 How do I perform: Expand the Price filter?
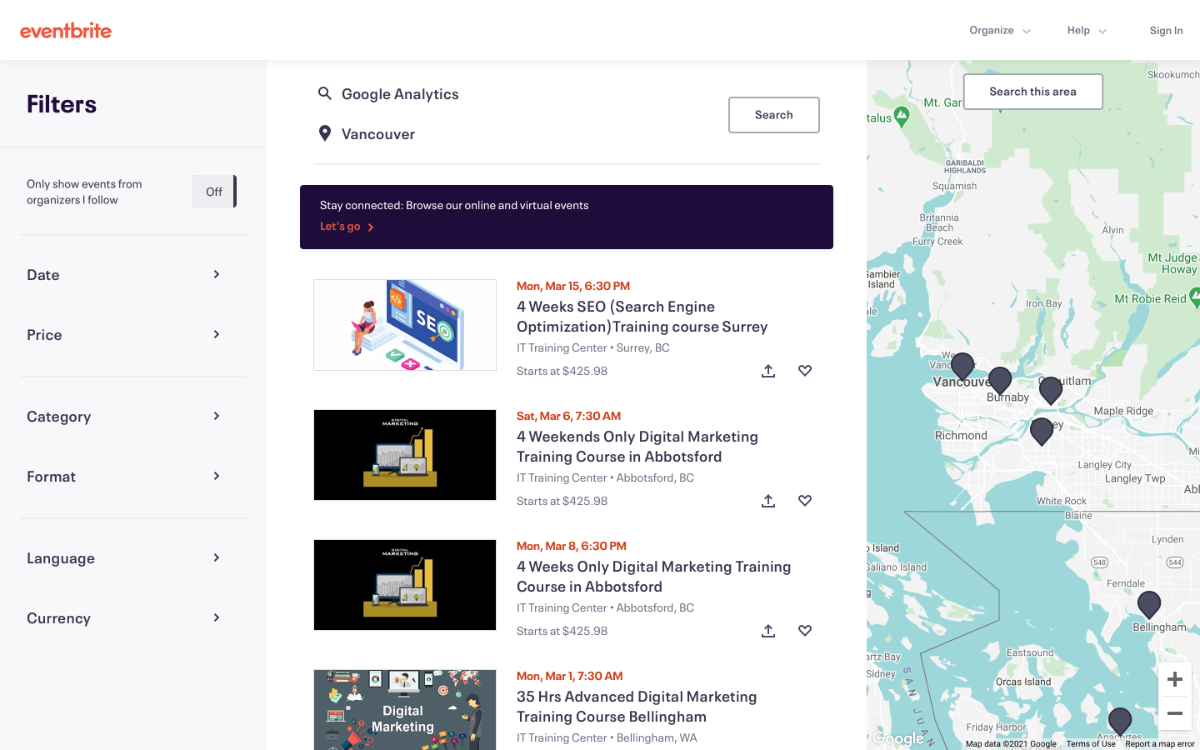133,334
